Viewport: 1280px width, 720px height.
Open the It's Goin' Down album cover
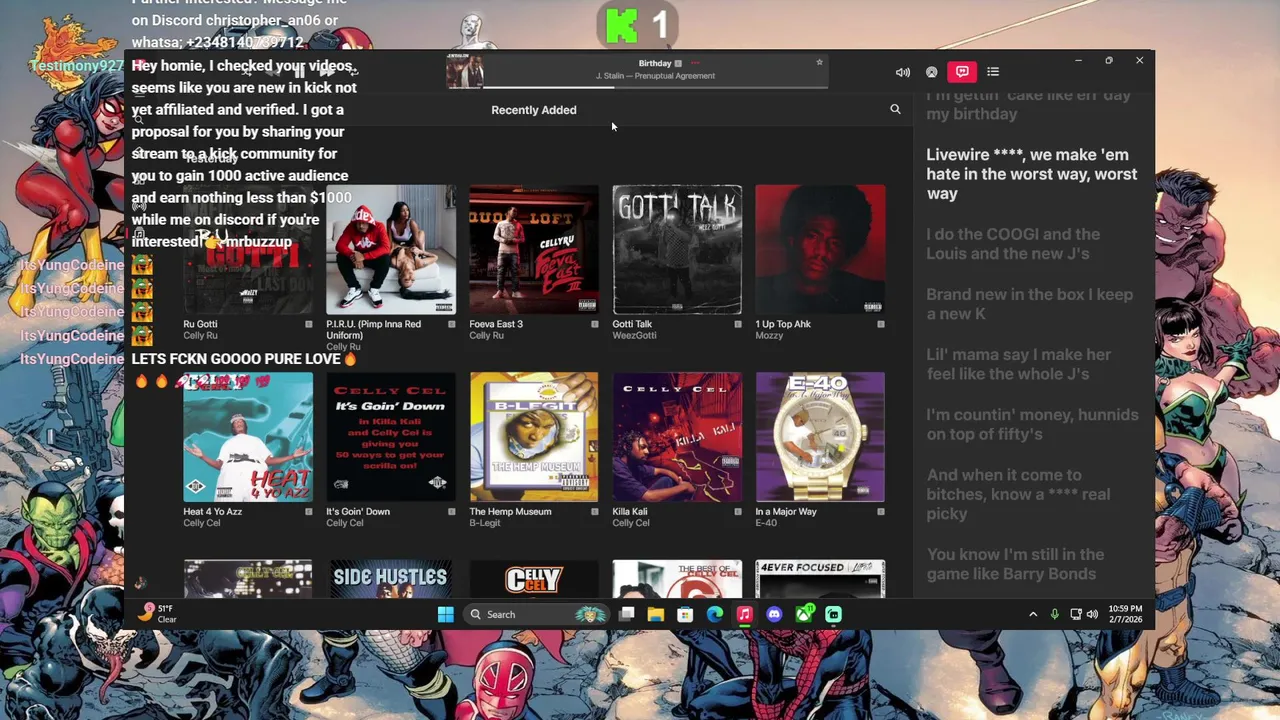391,437
